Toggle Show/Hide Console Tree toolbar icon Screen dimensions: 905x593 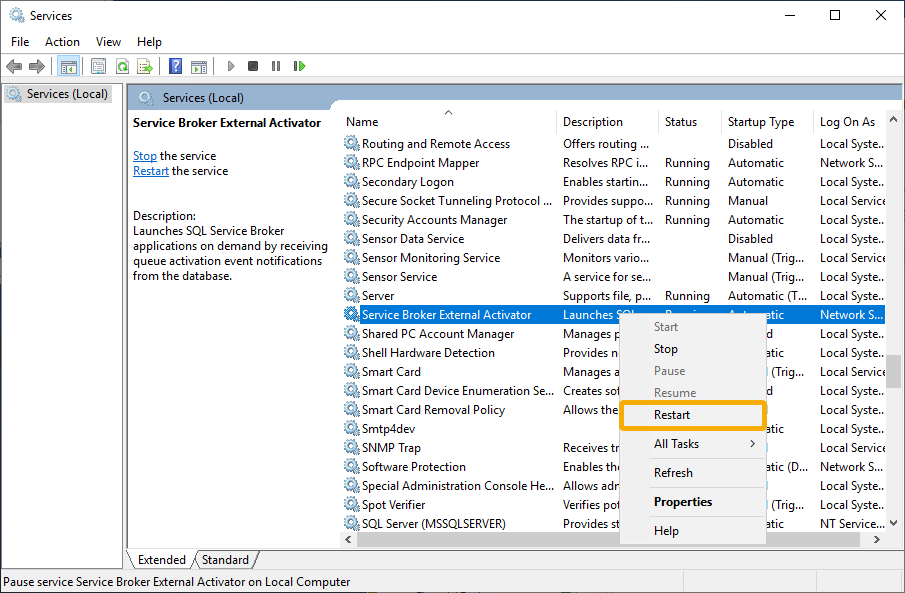(69, 66)
